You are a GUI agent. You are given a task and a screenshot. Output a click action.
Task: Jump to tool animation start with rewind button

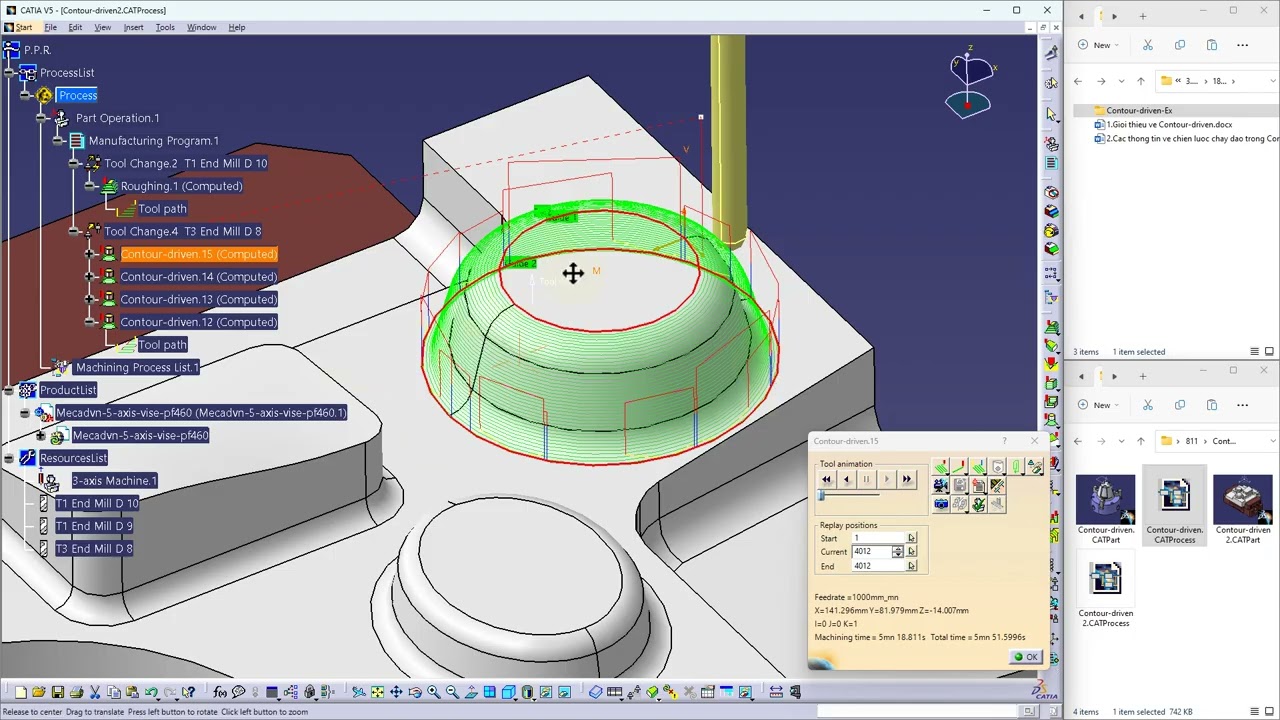(x=827, y=480)
